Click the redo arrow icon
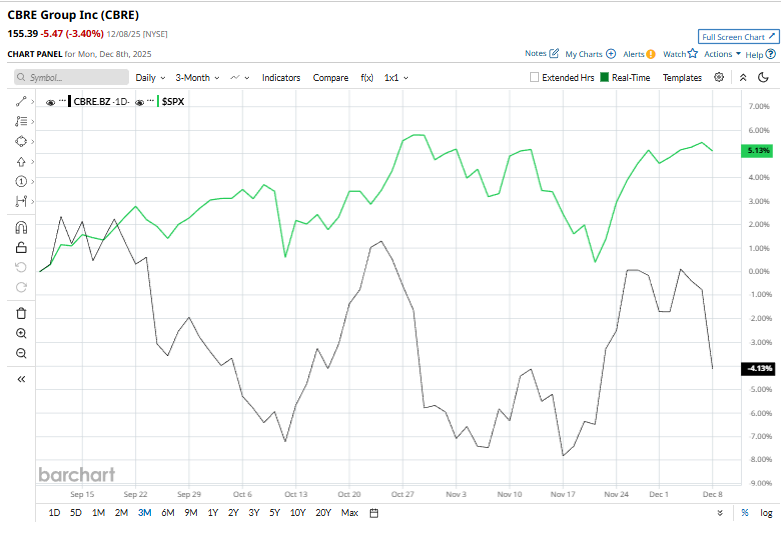 tap(21, 287)
